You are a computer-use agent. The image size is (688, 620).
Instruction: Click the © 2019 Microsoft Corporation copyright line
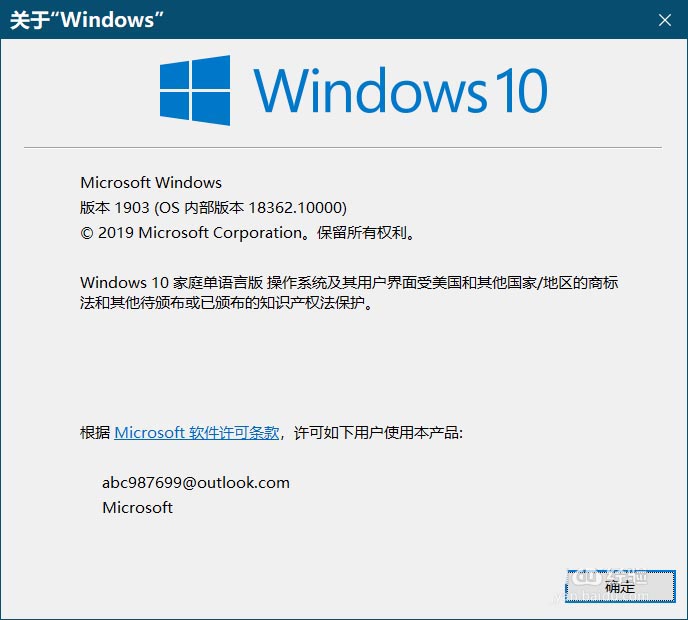coord(247,233)
